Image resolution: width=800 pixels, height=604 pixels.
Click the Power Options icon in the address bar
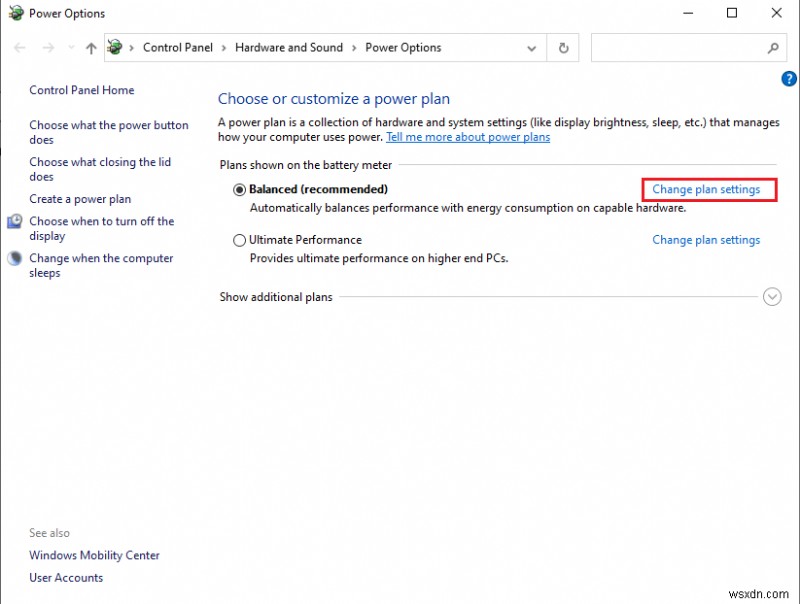[x=114, y=47]
